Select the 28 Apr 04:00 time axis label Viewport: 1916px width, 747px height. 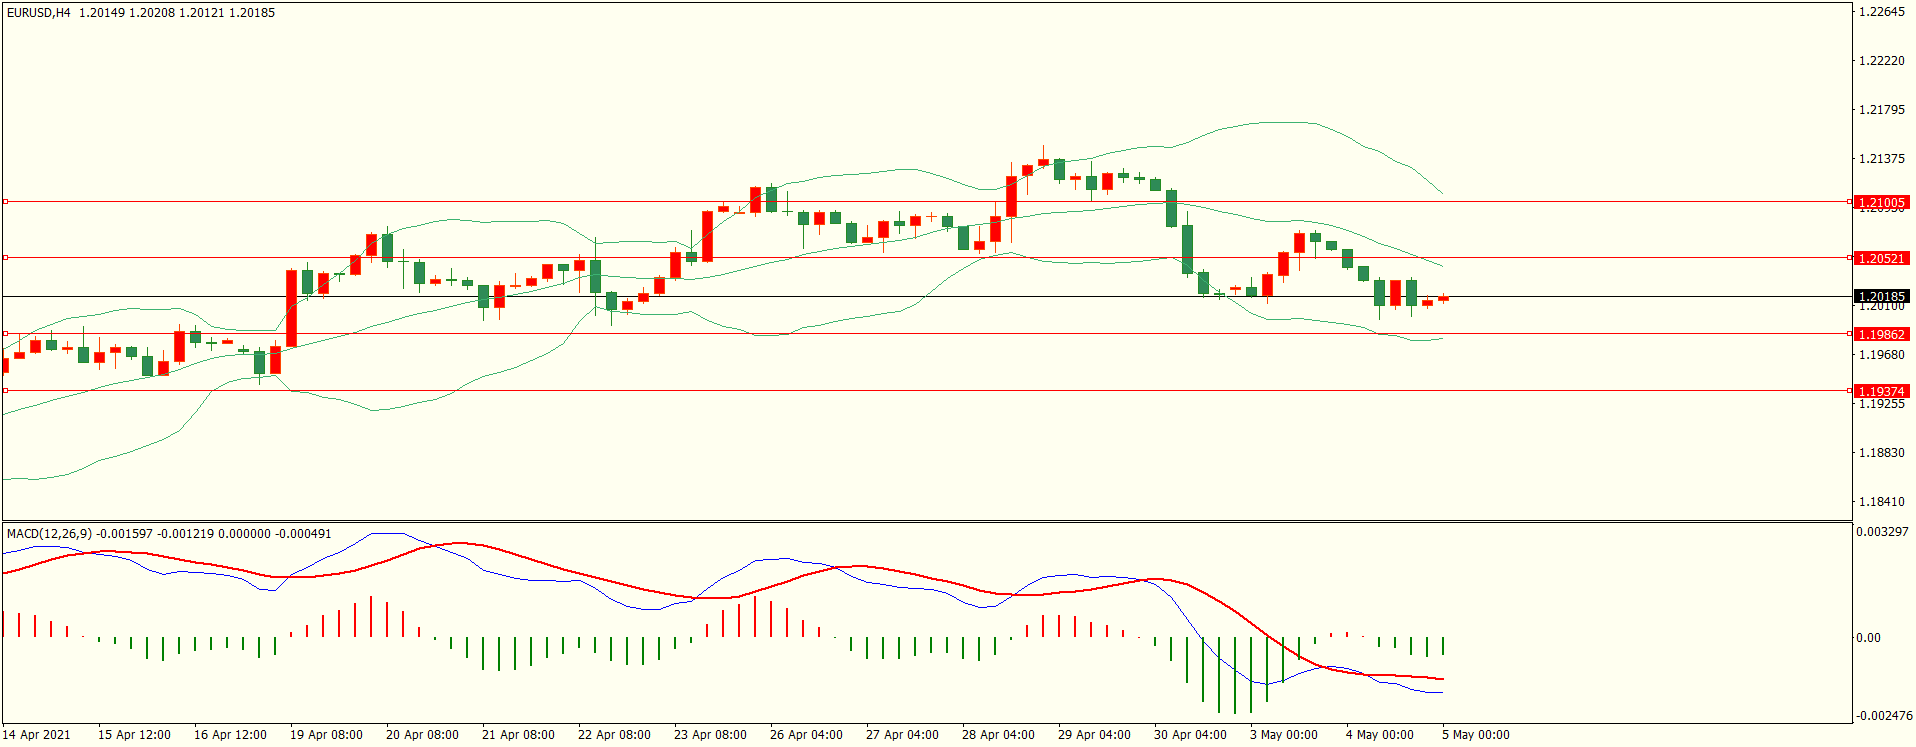click(998, 735)
